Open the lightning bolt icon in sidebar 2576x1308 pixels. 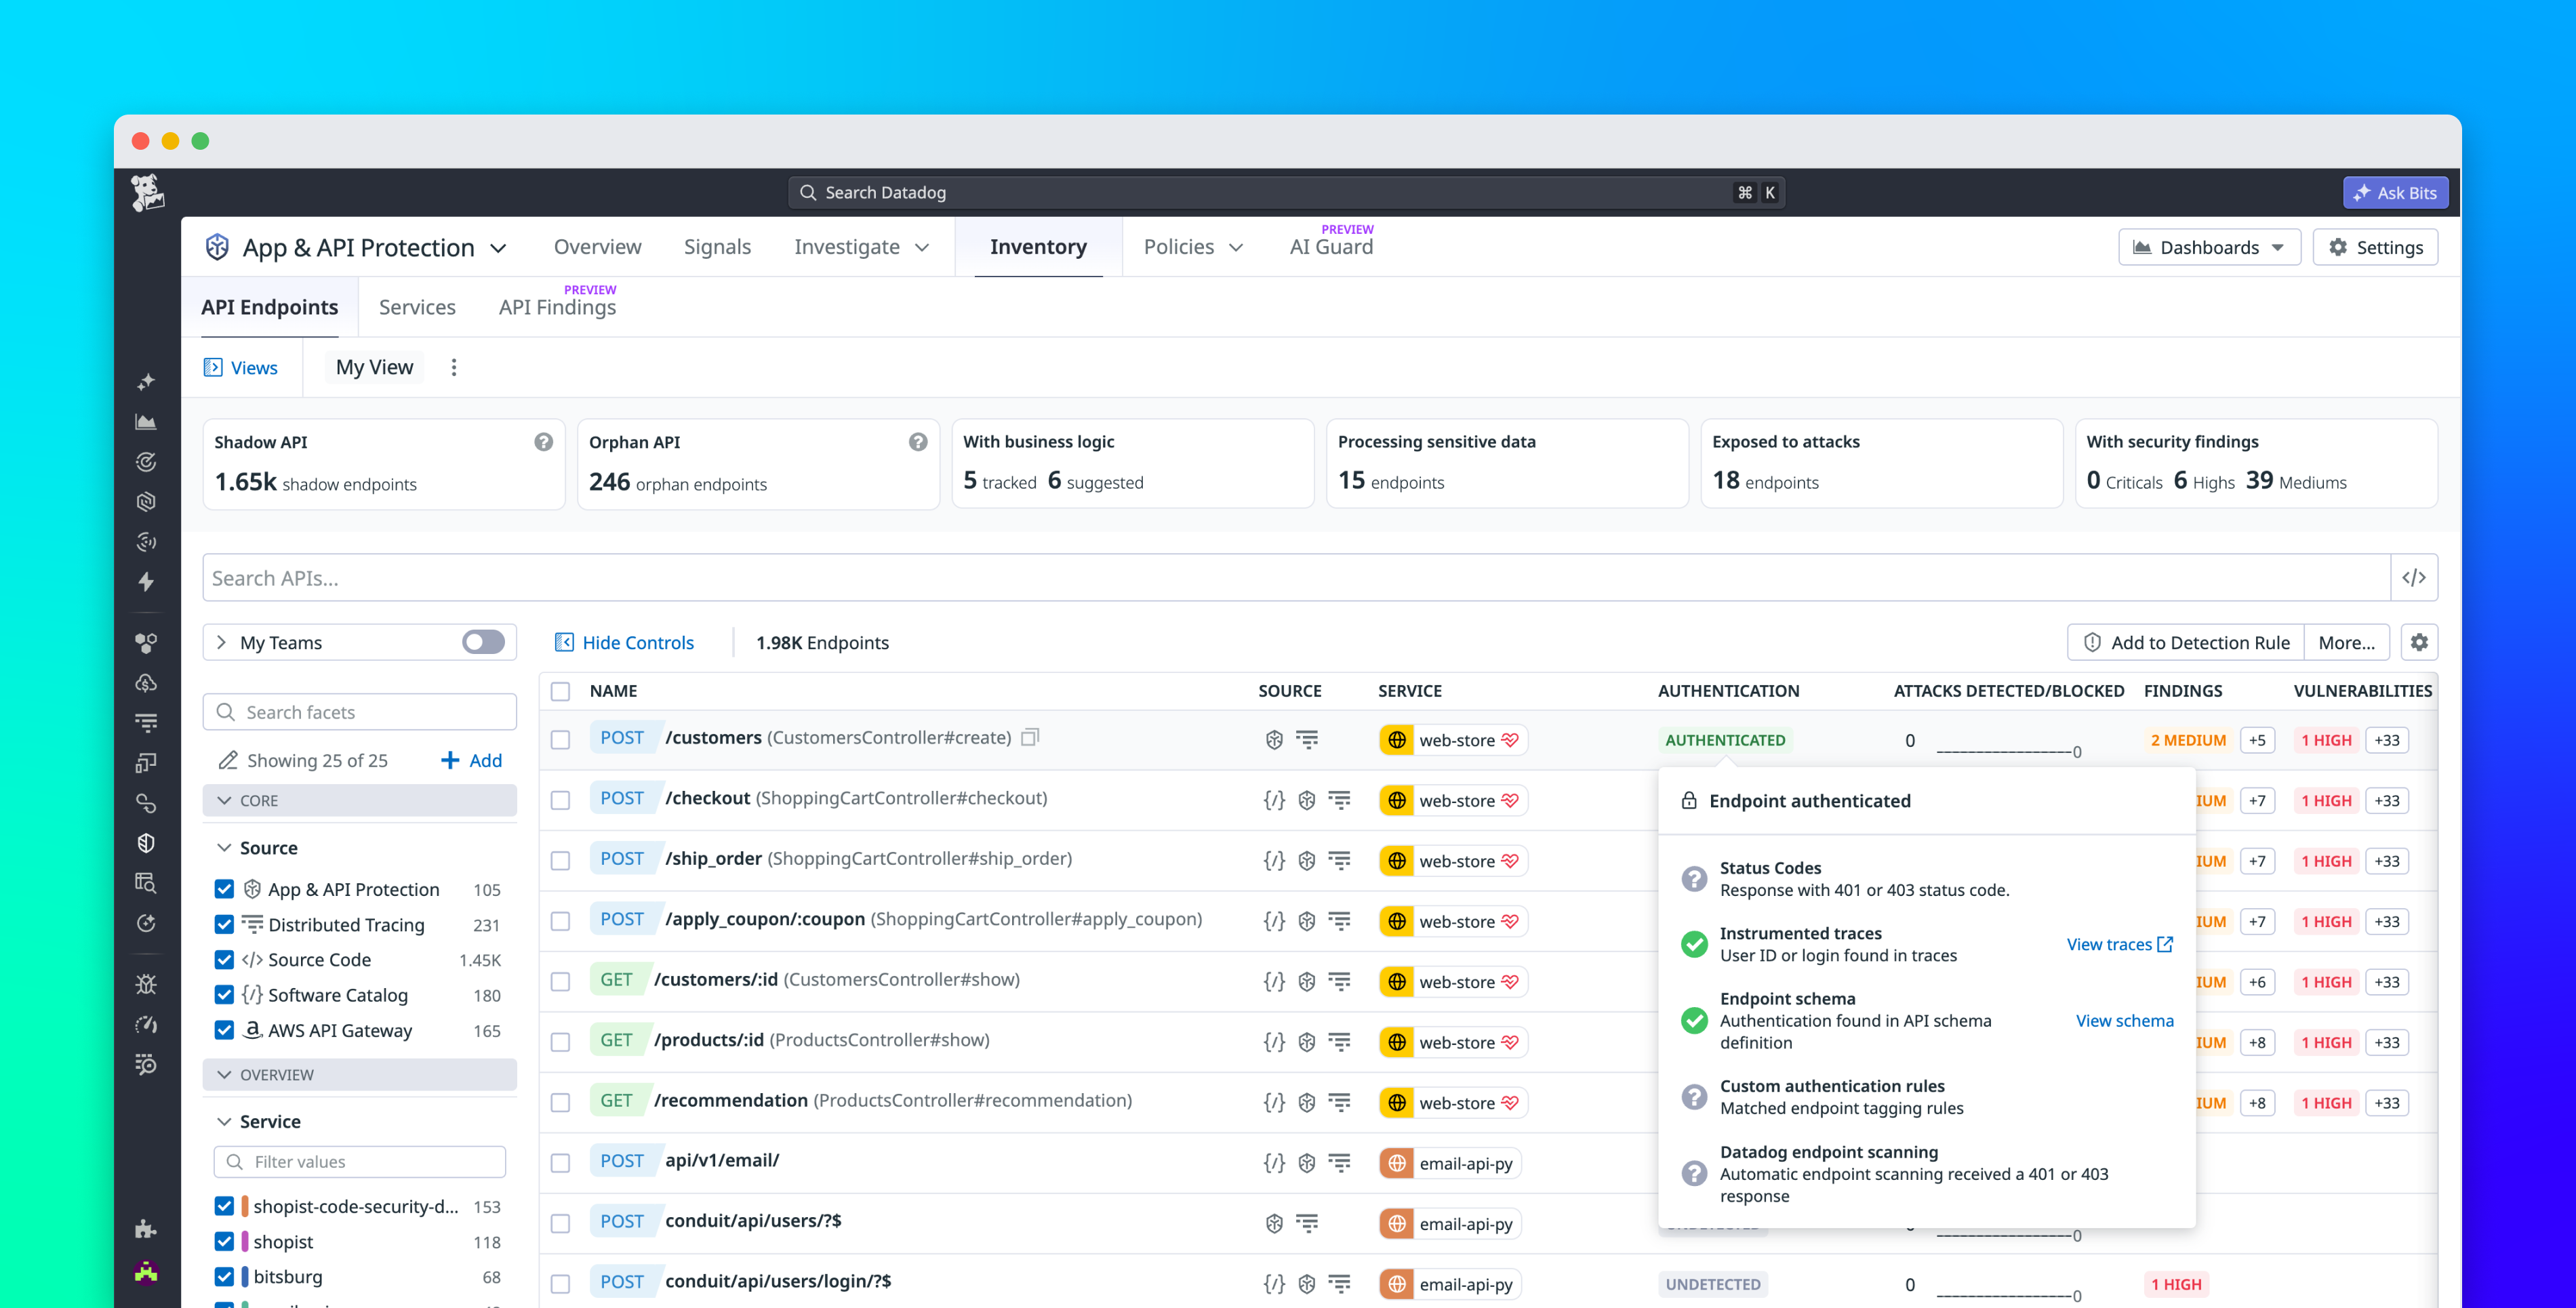click(146, 582)
